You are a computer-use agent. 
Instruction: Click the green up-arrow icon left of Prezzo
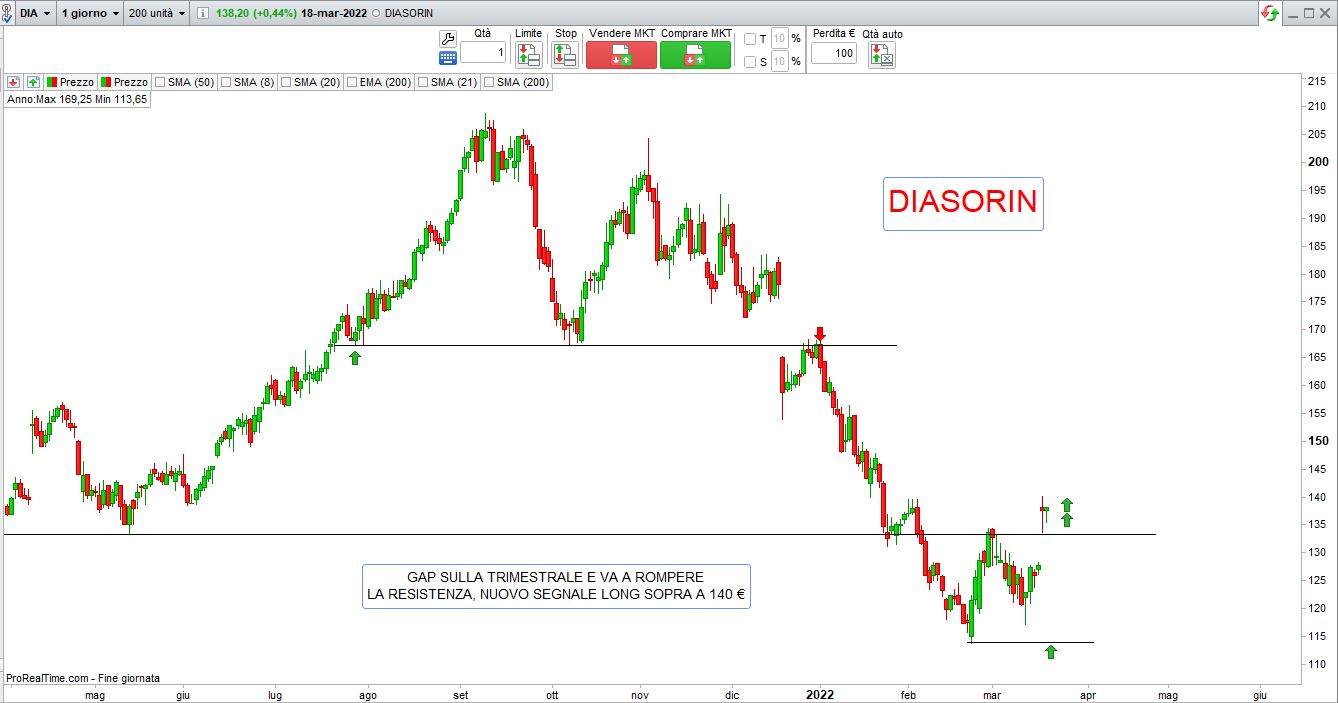pos(33,82)
